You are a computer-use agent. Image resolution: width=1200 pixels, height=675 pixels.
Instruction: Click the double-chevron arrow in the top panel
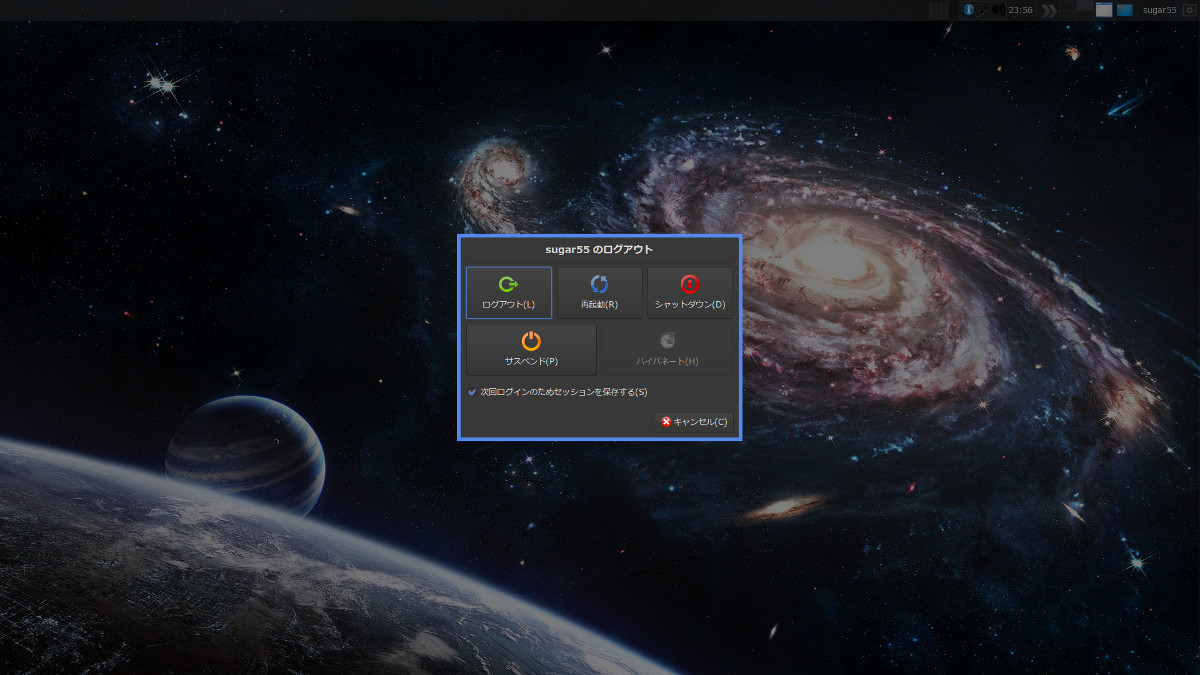1048,10
